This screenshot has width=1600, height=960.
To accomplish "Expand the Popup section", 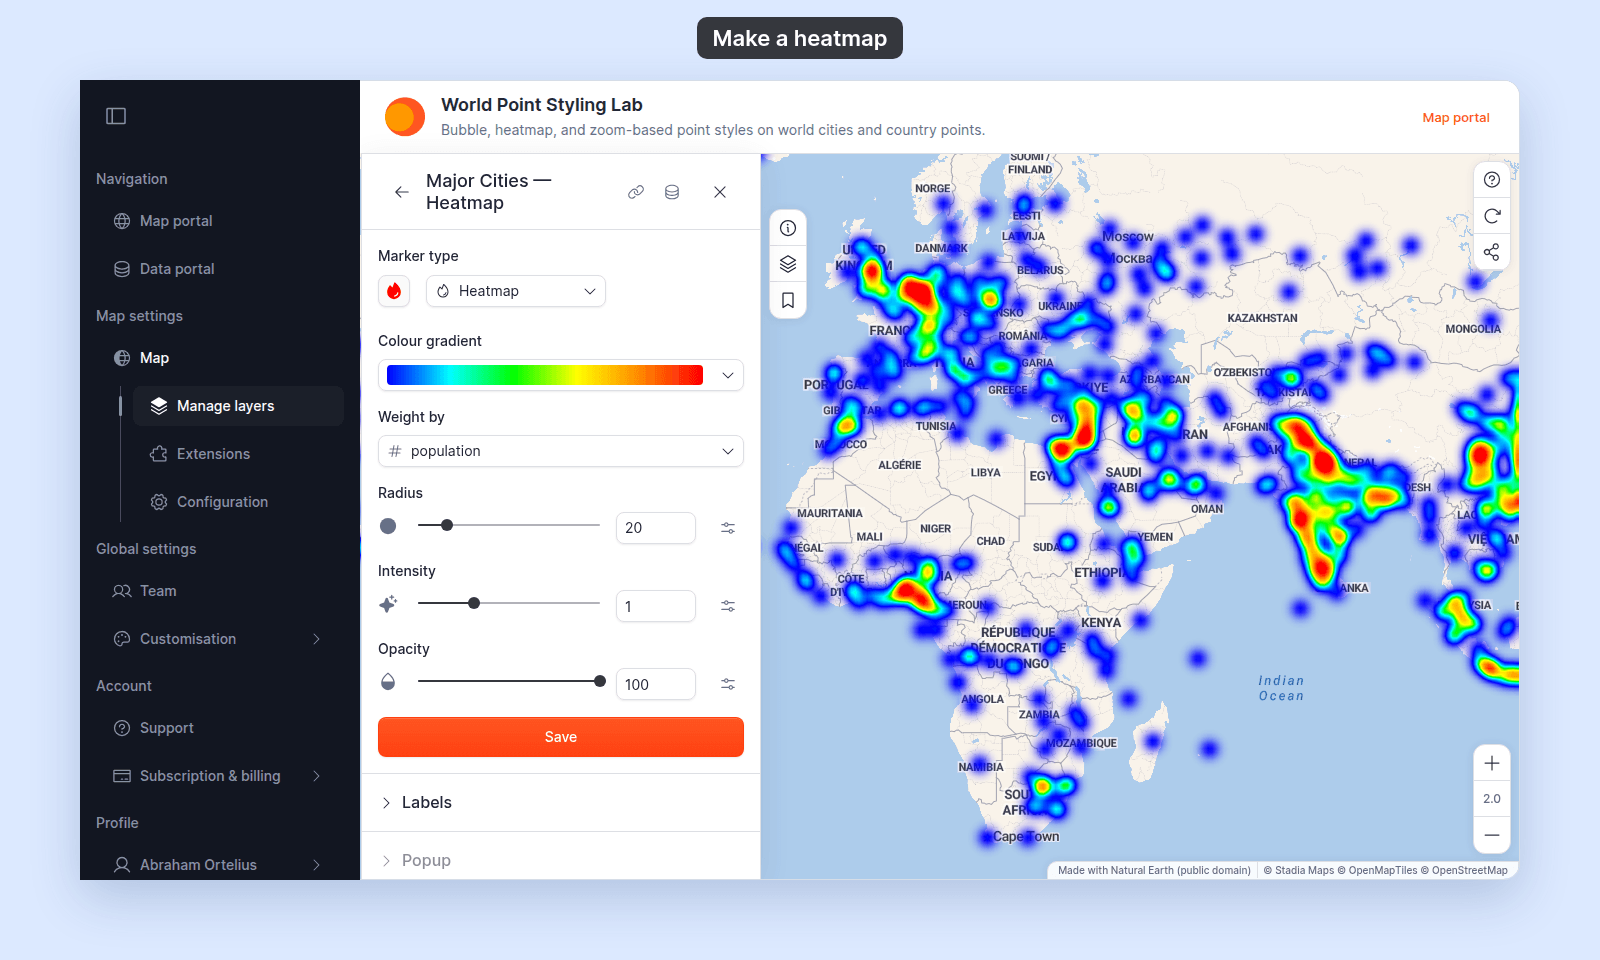I will tap(561, 861).
